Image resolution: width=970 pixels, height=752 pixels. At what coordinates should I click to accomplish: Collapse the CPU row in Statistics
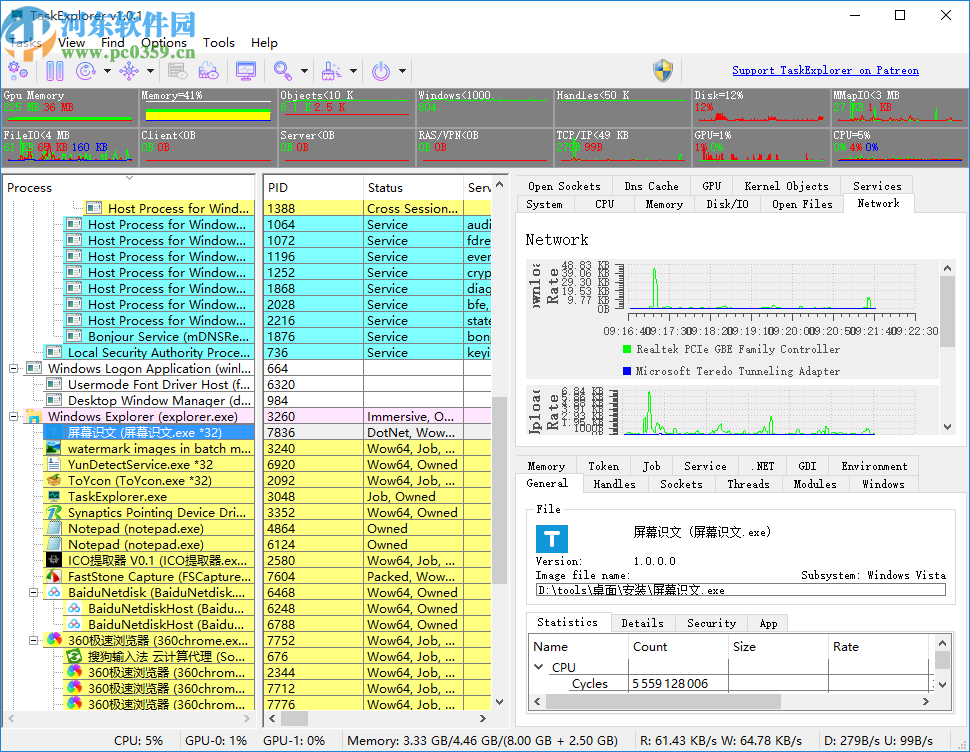point(540,667)
